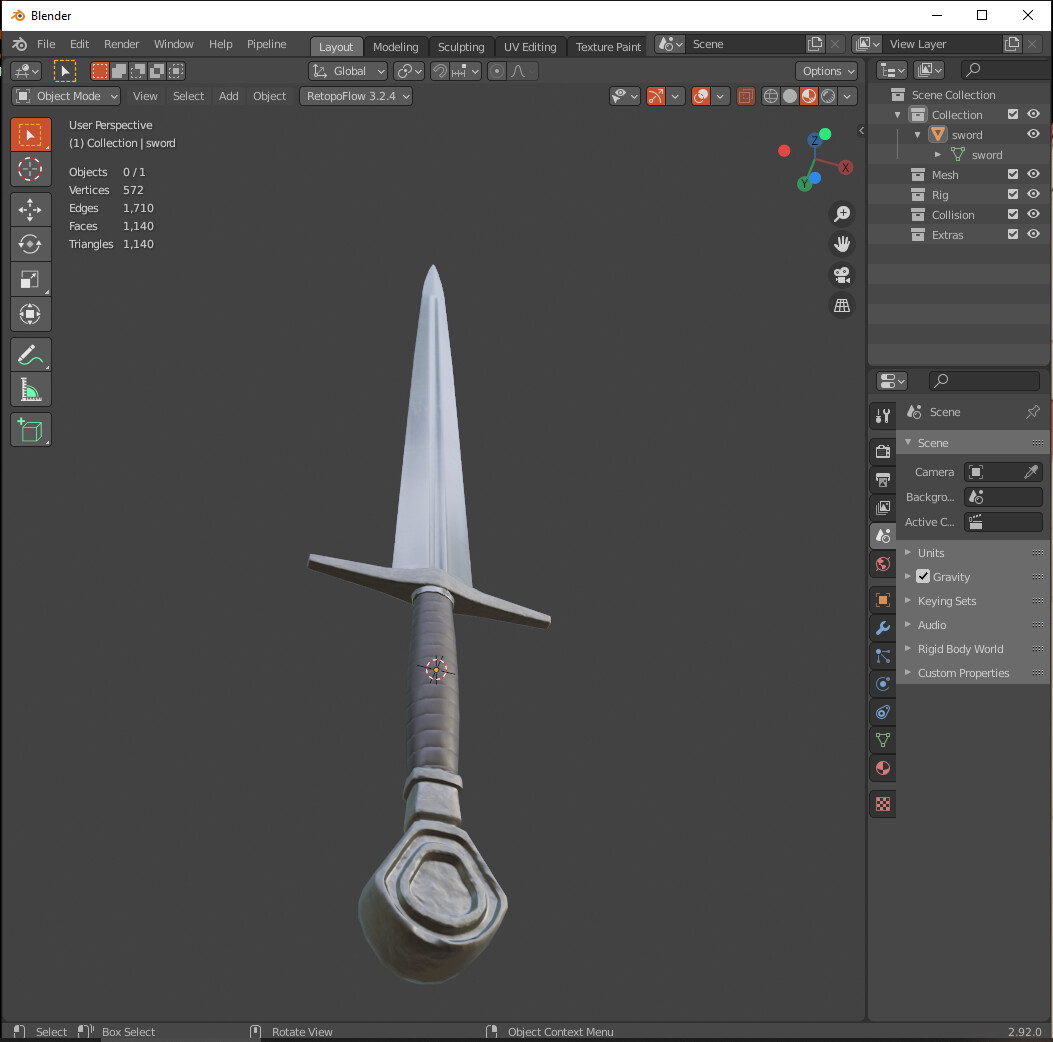Activate the Rotate tool
This screenshot has height=1042, width=1053.
click(31, 244)
